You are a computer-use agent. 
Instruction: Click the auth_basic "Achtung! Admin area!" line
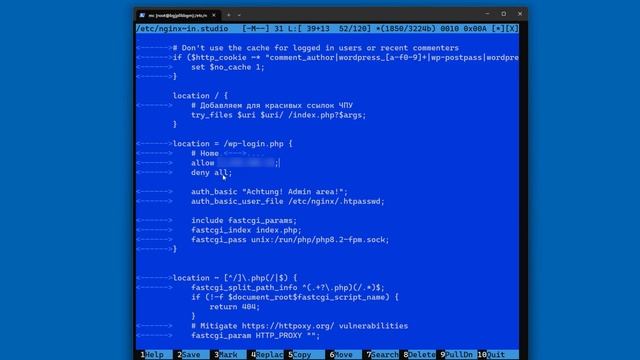coord(269,191)
